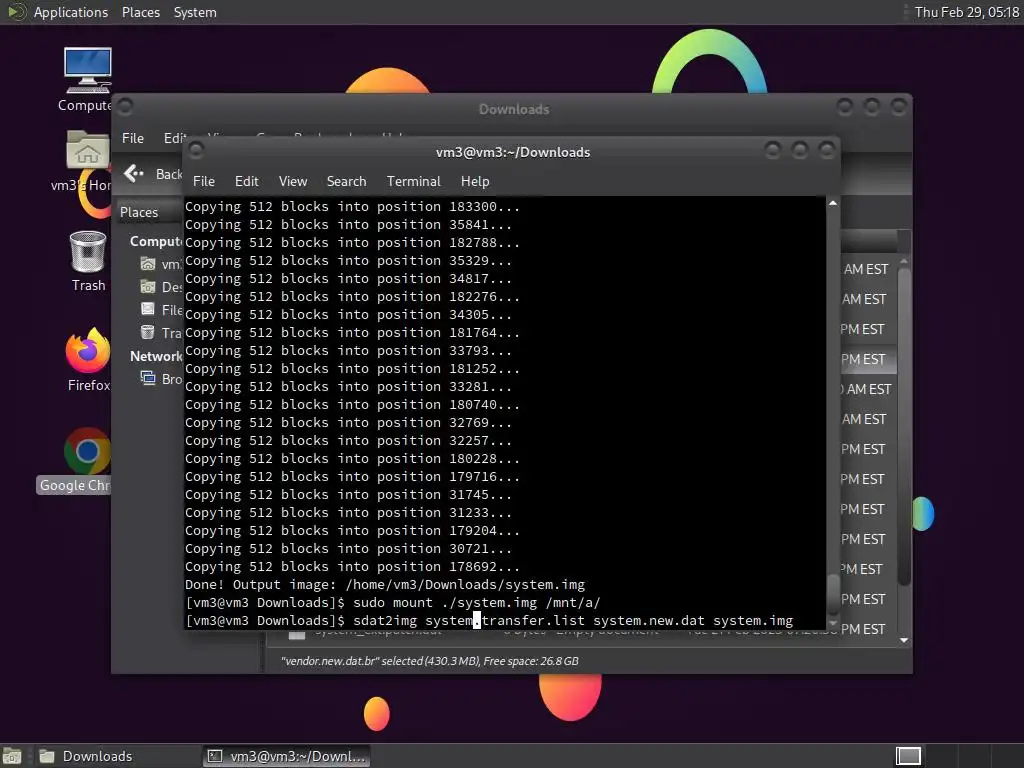The image size is (1024, 768).
Task: Open terminal Help menu
Action: tap(475, 181)
